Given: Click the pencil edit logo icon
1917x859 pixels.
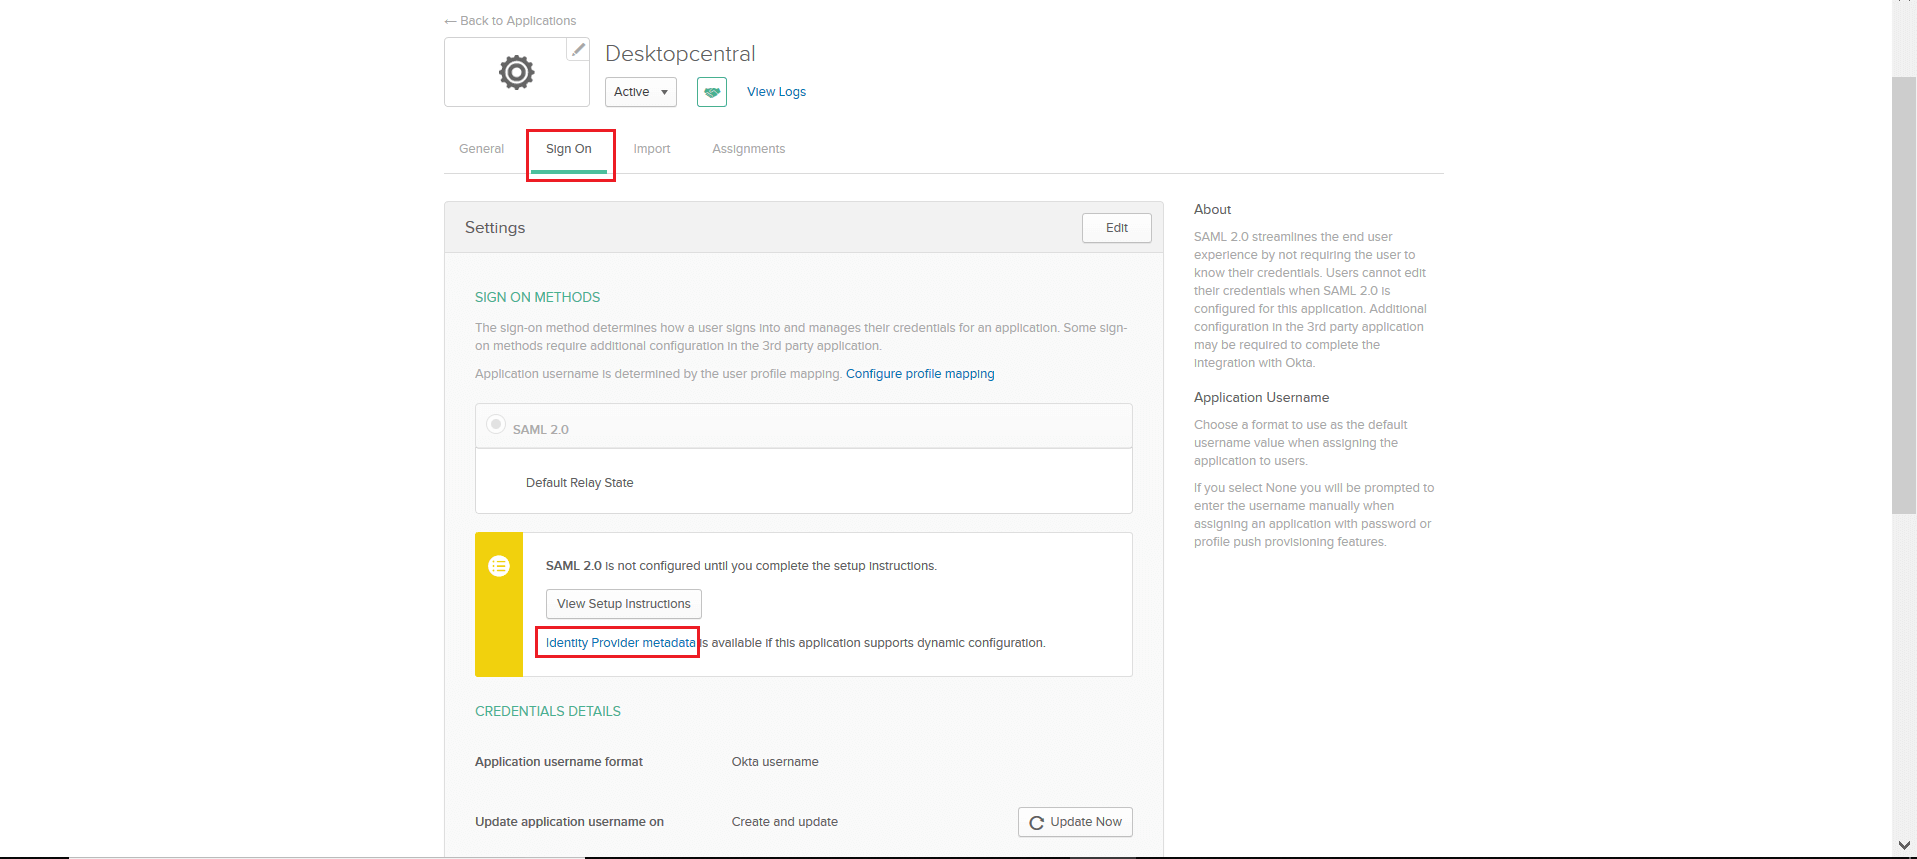Looking at the screenshot, I should click(x=578, y=49).
